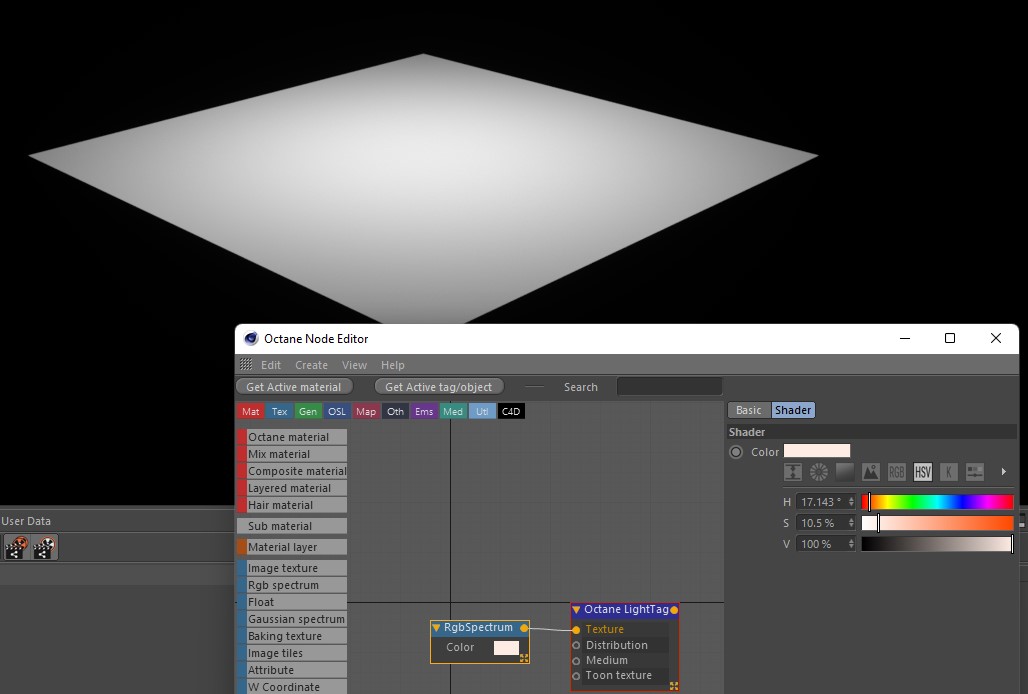The image size is (1028, 694).
Task: Click the RgbSpectrum node output port
Action: pyautogui.click(x=524, y=628)
